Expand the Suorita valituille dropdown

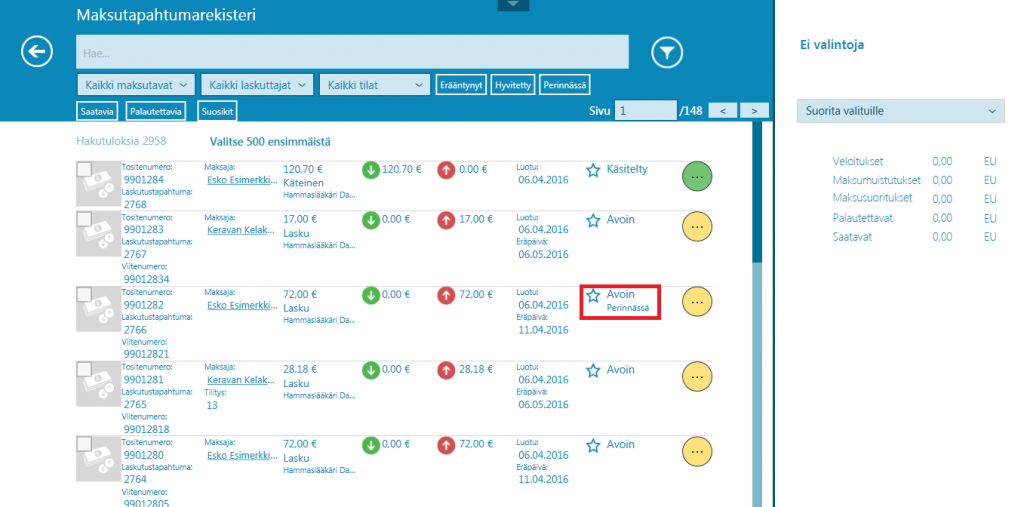(900, 111)
